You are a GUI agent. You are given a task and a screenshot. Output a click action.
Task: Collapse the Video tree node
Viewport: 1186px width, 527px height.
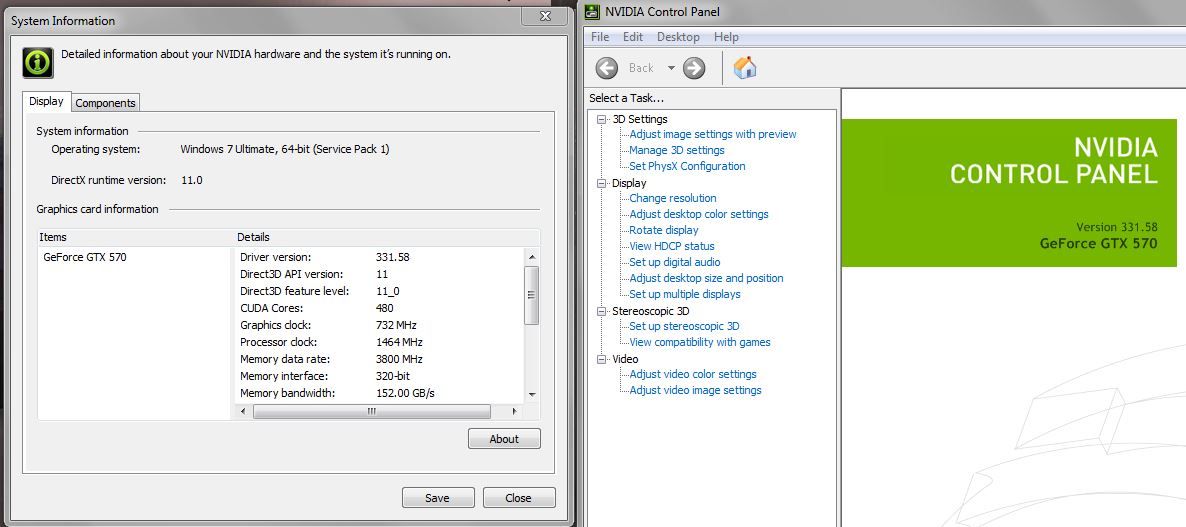click(x=602, y=359)
